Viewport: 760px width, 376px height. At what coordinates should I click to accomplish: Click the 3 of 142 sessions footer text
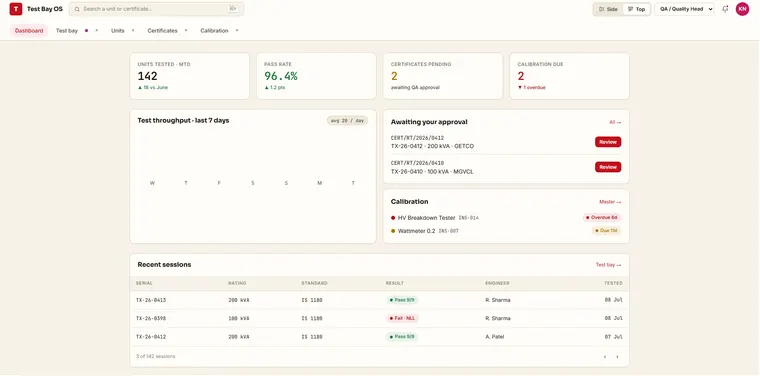coord(156,356)
